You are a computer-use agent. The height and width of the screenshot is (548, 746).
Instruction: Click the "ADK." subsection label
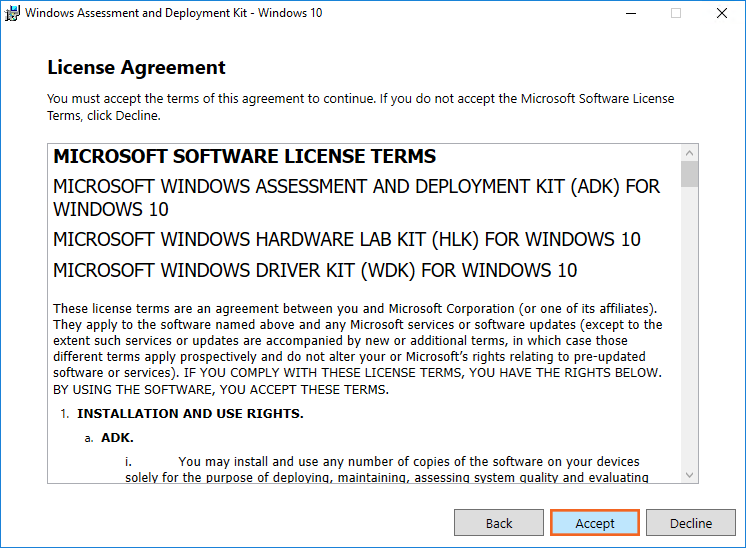[117, 438]
